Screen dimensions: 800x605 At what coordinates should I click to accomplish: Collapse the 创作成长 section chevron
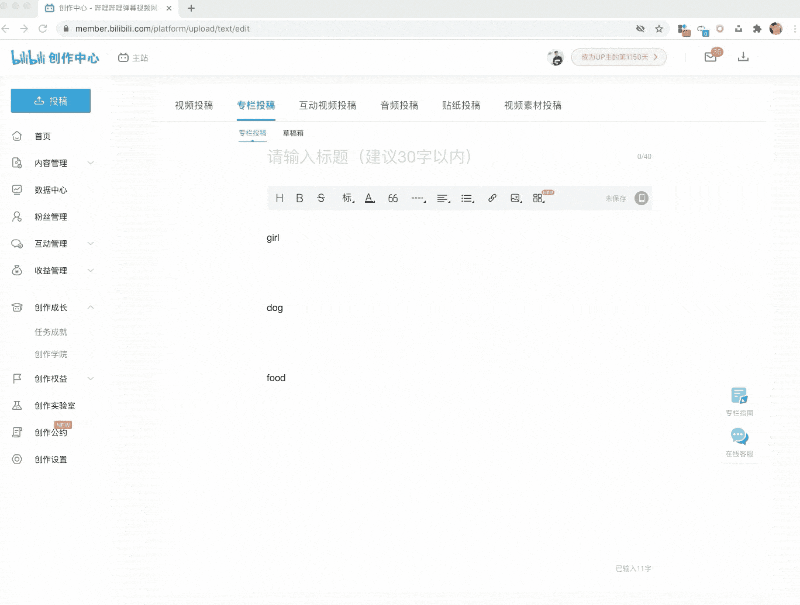(x=90, y=308)
